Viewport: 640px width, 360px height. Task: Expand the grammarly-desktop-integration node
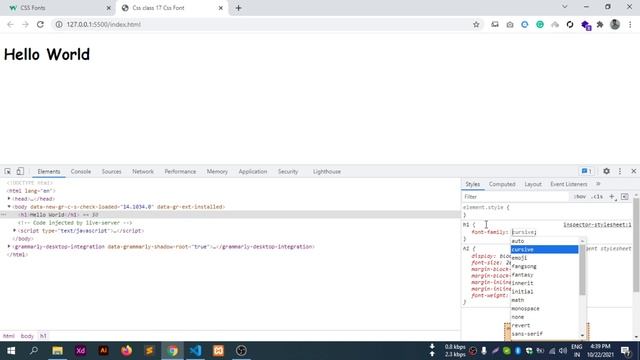(x=9, y=246)
